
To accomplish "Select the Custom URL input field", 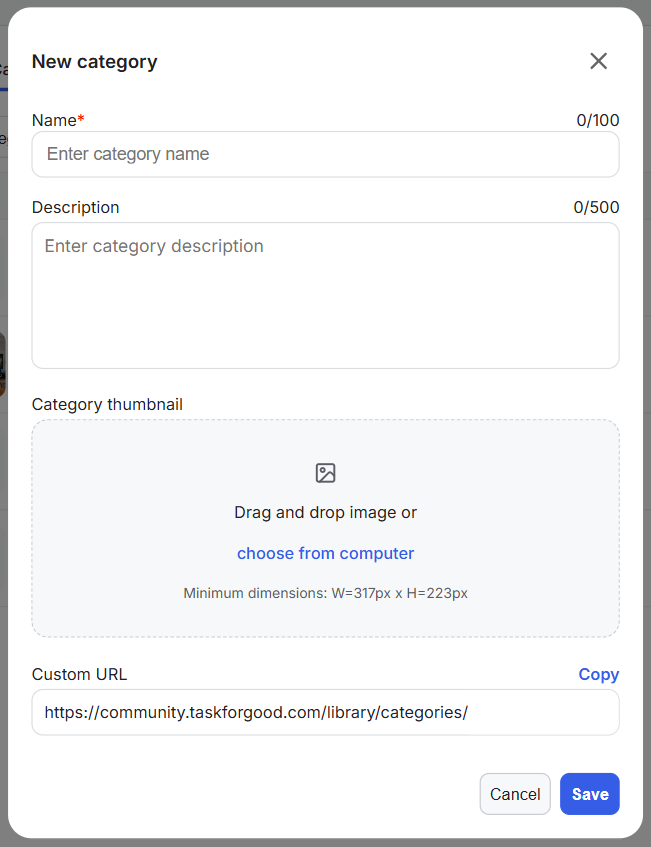I will [x=325, y=712].
